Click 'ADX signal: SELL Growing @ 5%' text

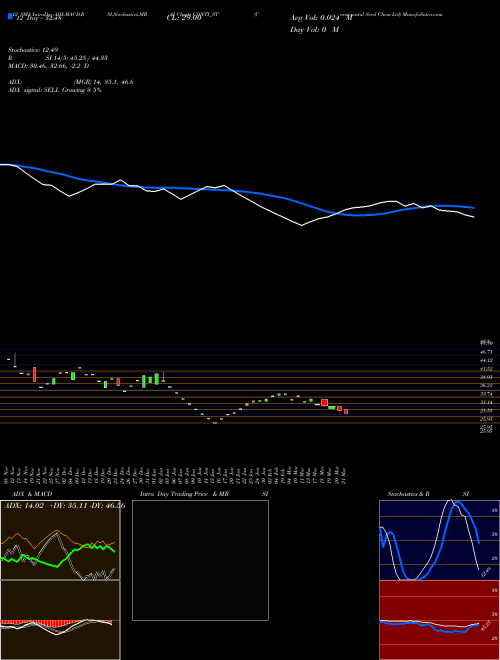(55, 90)
